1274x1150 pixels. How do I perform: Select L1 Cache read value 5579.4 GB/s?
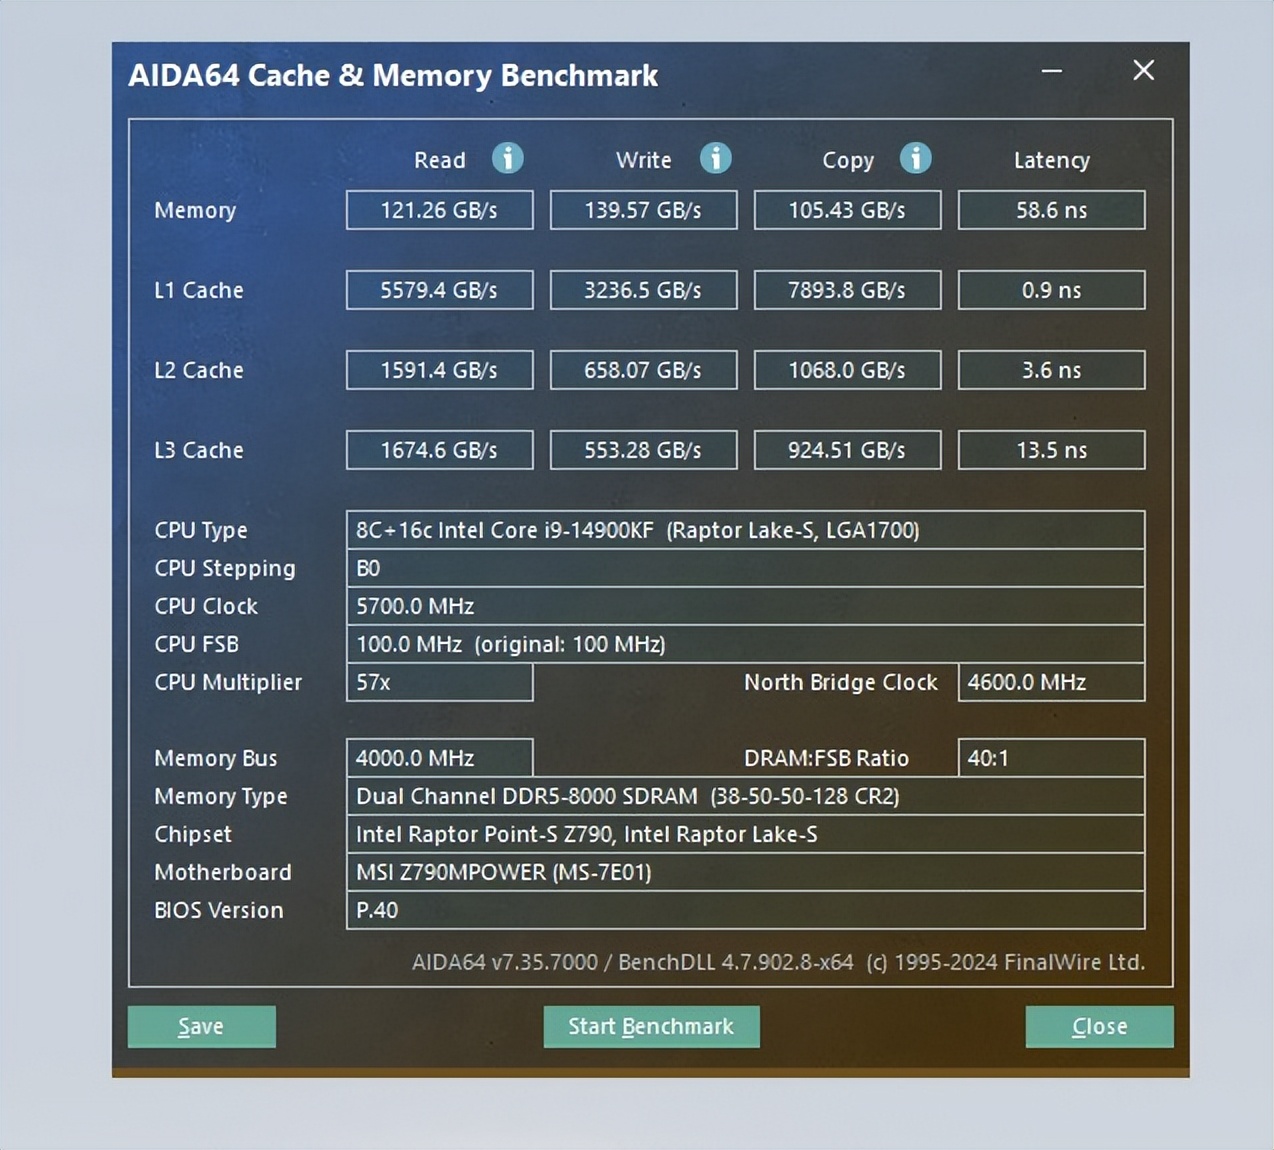pos(439,290)
